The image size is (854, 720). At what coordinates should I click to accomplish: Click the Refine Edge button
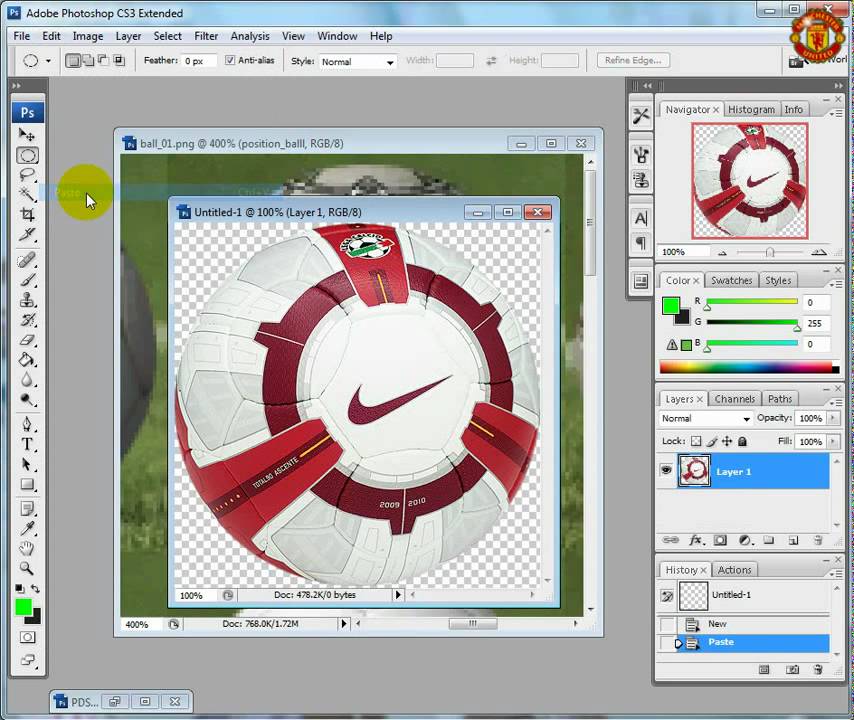point(632,60)
